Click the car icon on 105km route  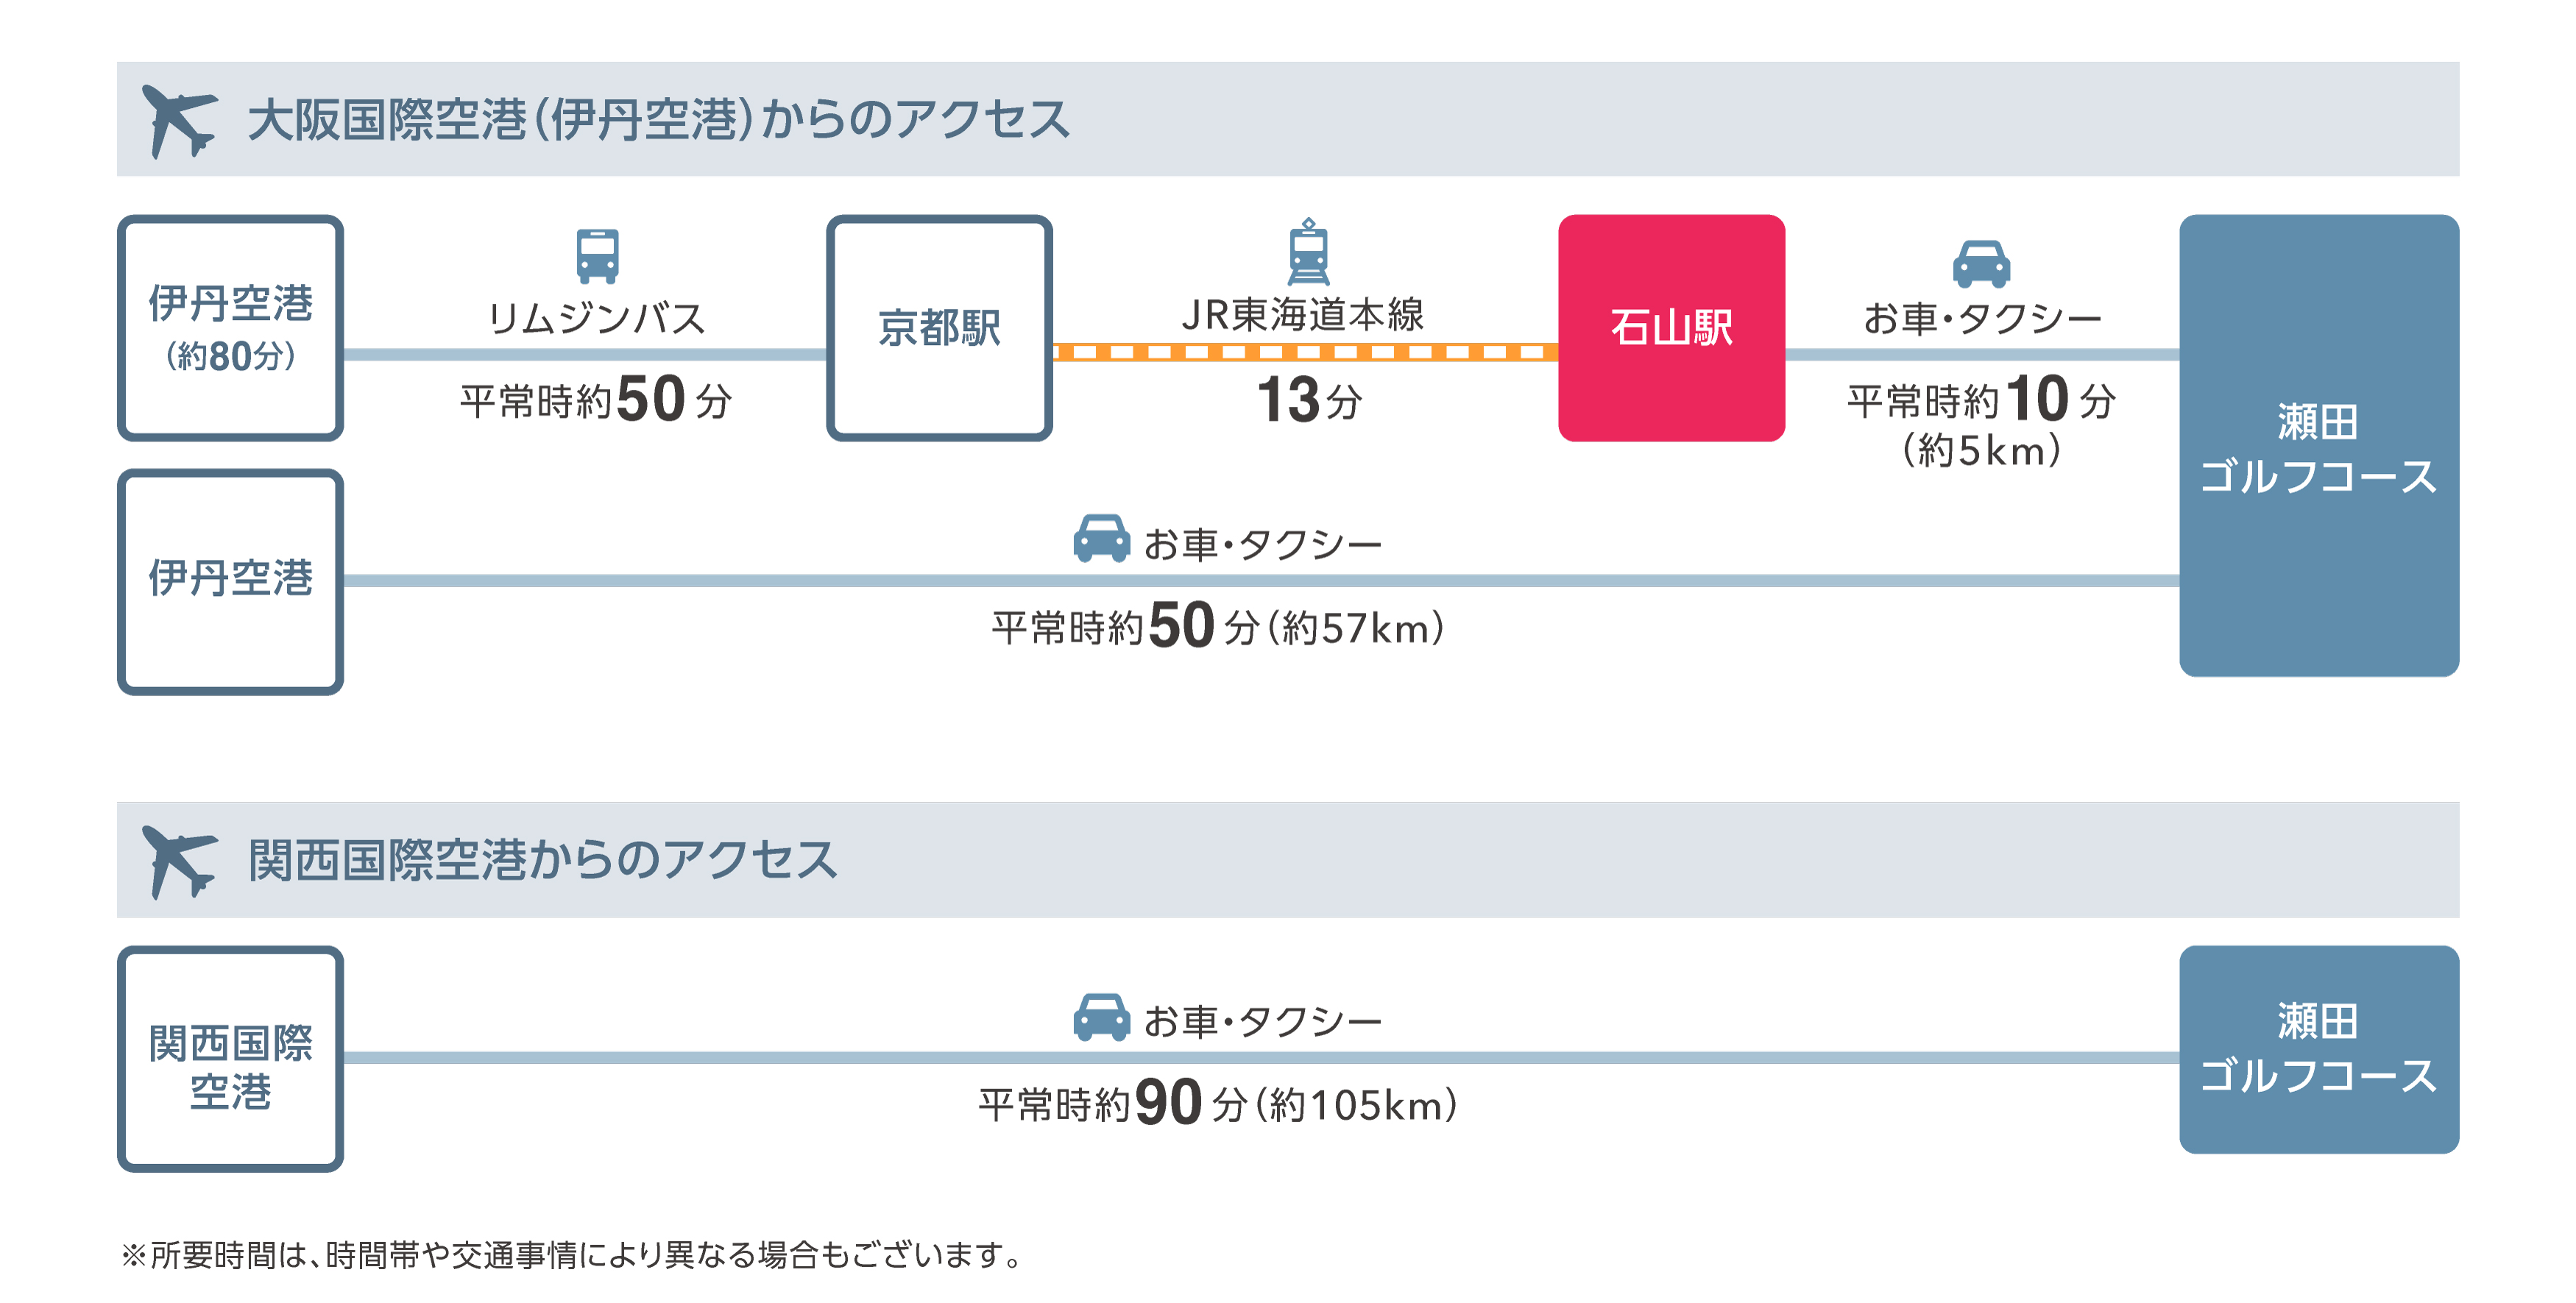point(1101,1017)
